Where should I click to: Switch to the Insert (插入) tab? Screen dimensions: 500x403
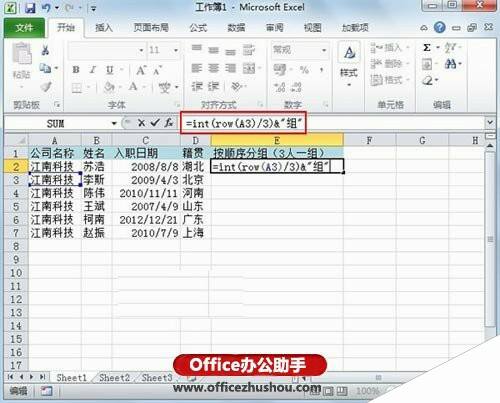[x=104, y=28]
